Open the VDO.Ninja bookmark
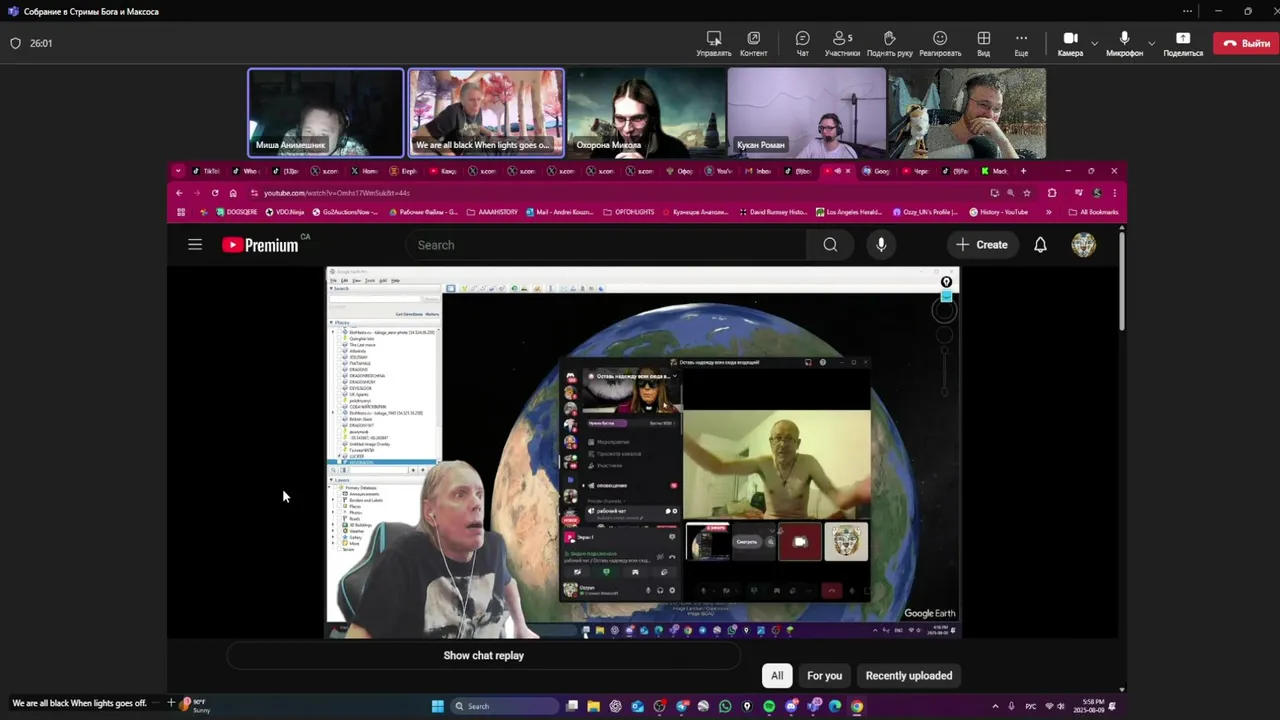The image size is (1280, 720). (x=284, y=212)
